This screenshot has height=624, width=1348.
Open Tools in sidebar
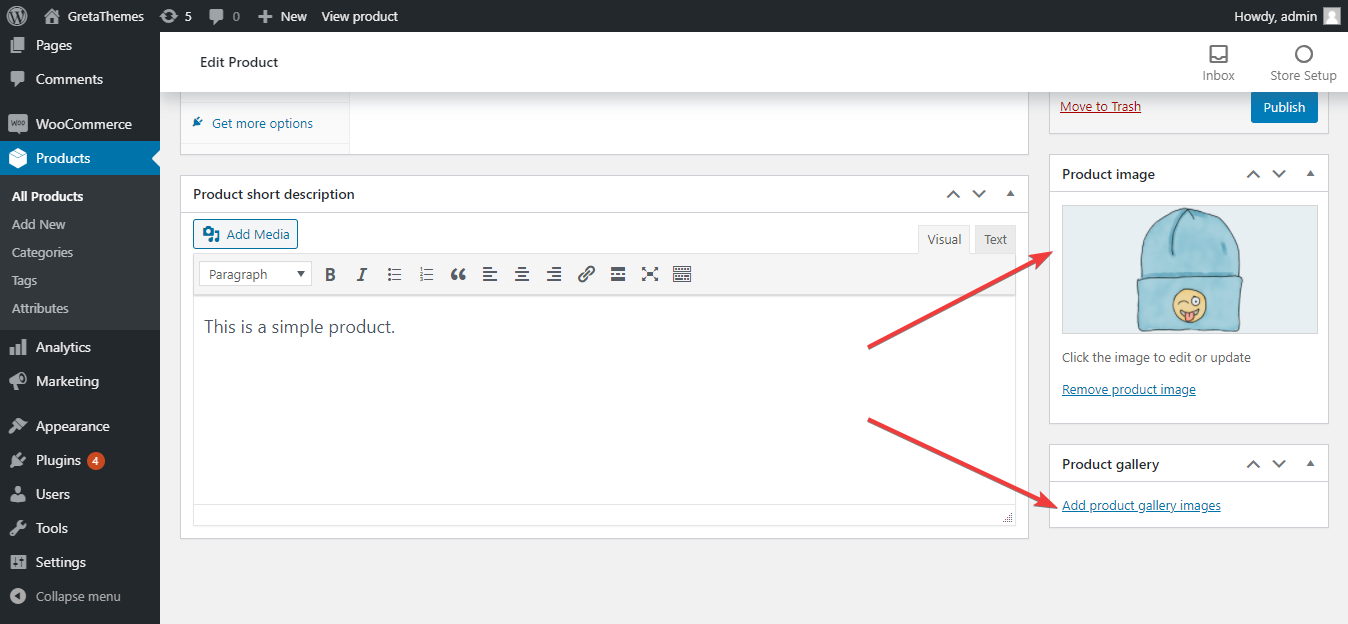80,528
